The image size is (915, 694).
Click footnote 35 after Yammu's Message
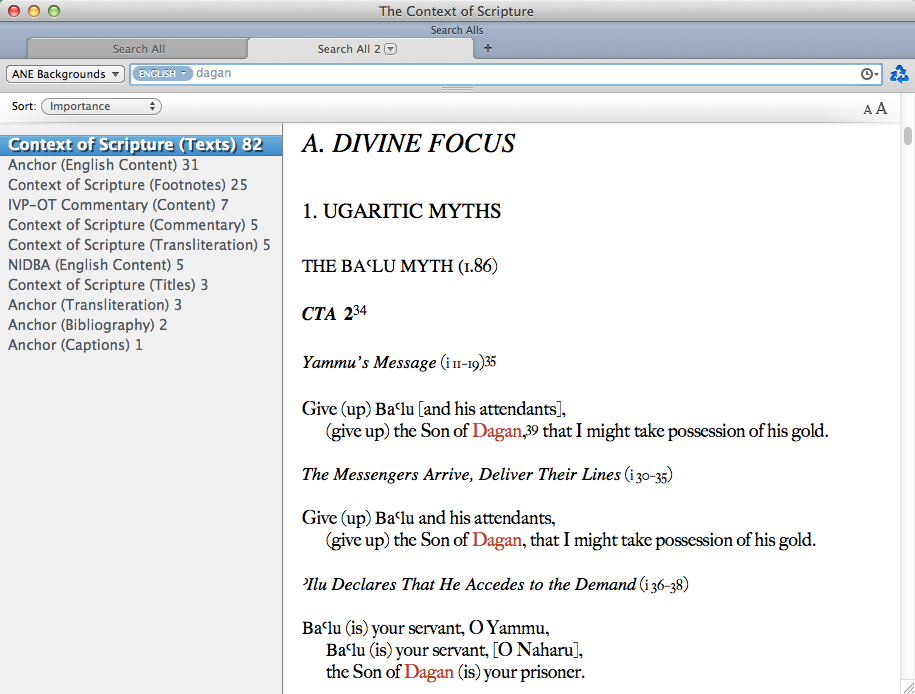490,361
